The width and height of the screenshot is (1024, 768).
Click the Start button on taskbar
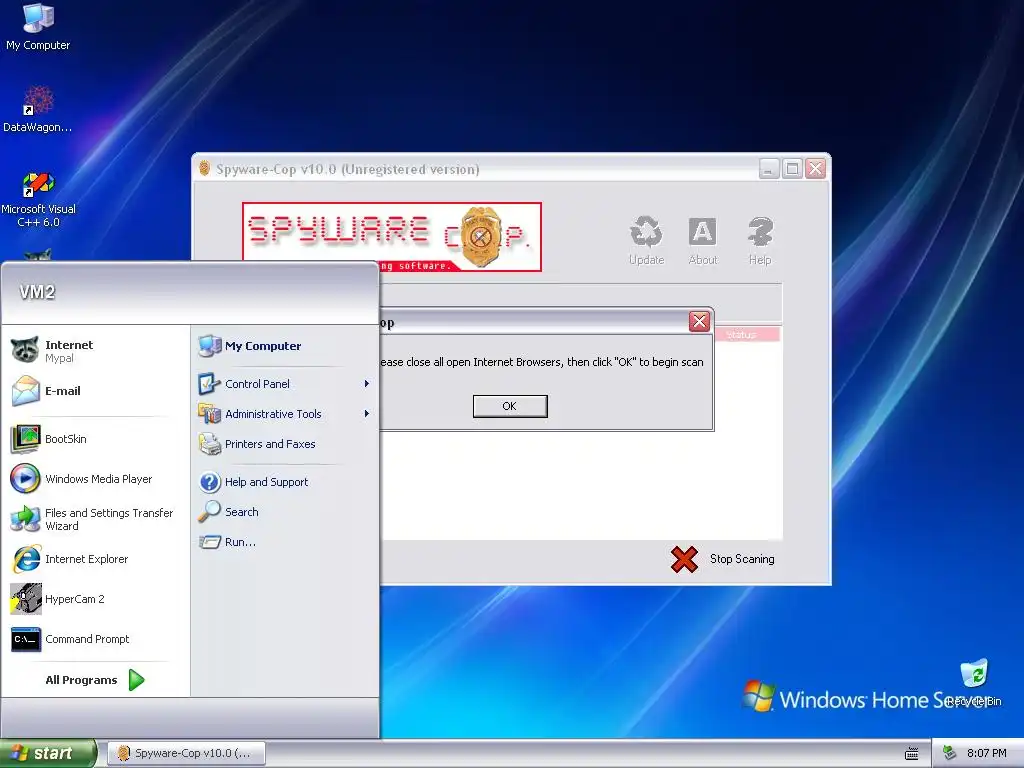click(x=48, y=753)
